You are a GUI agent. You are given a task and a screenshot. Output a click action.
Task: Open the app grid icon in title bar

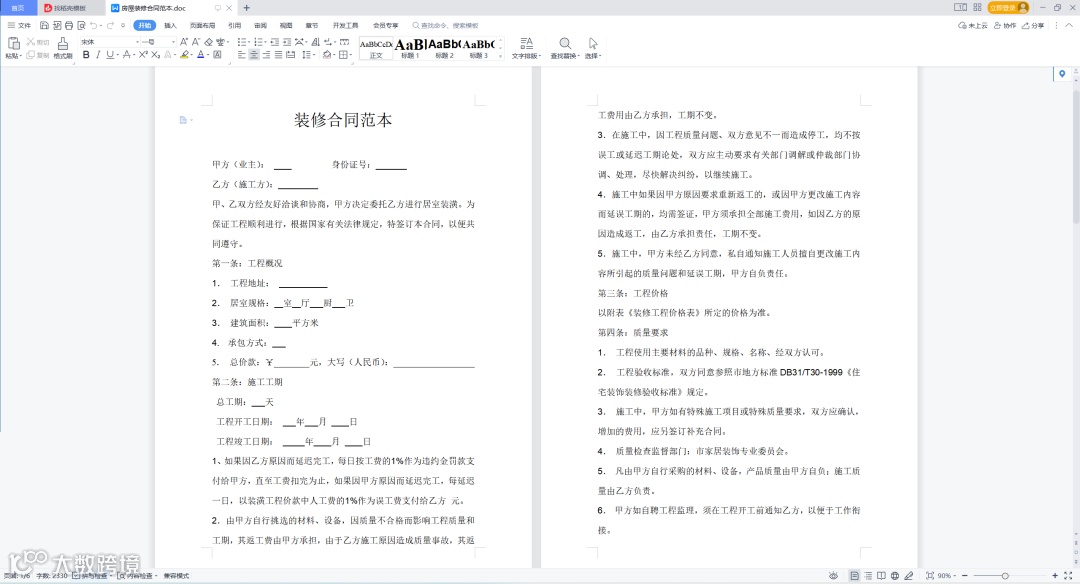click(x=977, y=8)
